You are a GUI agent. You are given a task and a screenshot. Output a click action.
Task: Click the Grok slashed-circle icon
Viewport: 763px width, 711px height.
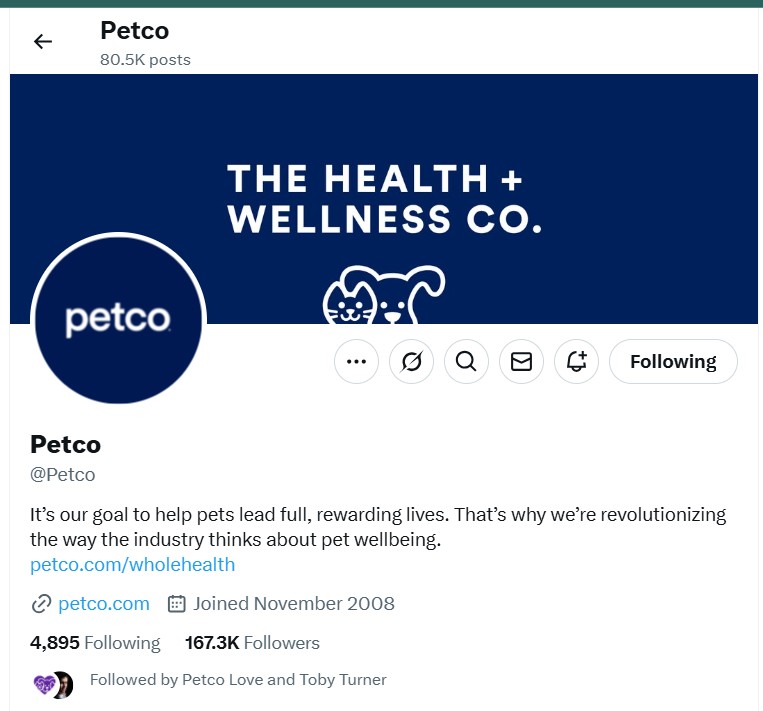click(x=411, y=362)
